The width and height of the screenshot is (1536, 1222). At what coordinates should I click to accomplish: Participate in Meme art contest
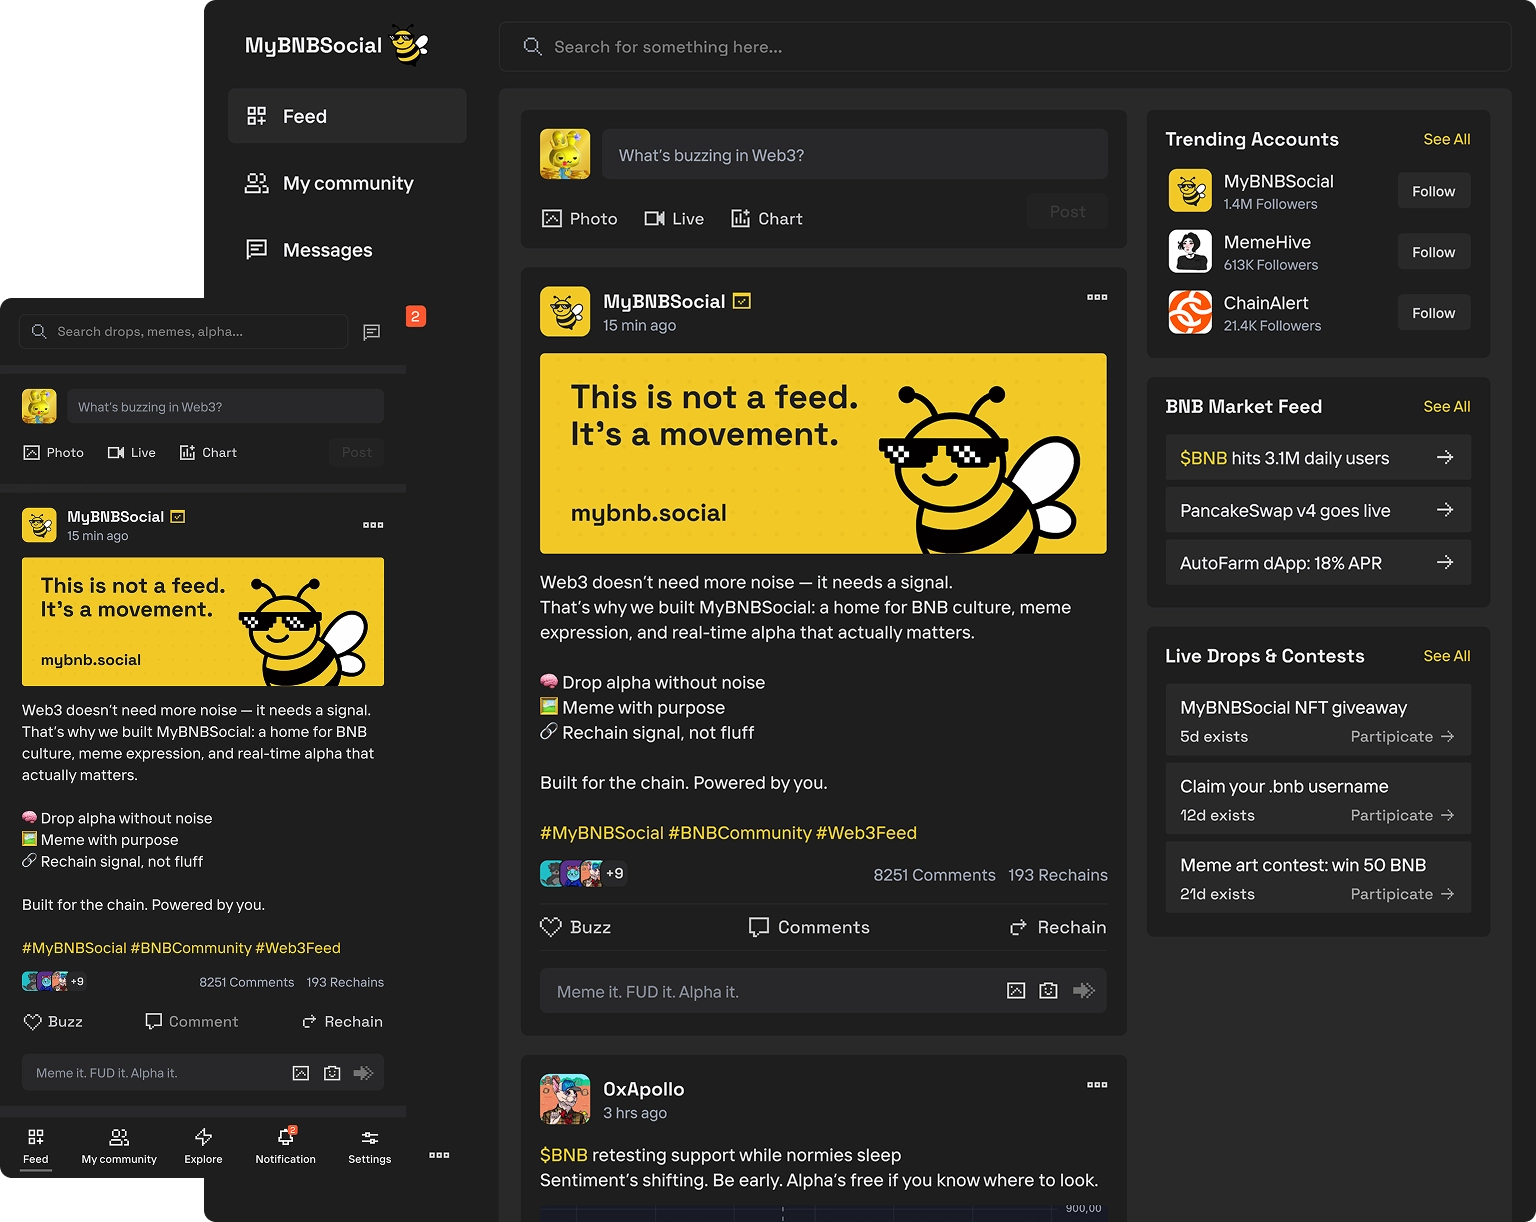[x=1402, y=894]
